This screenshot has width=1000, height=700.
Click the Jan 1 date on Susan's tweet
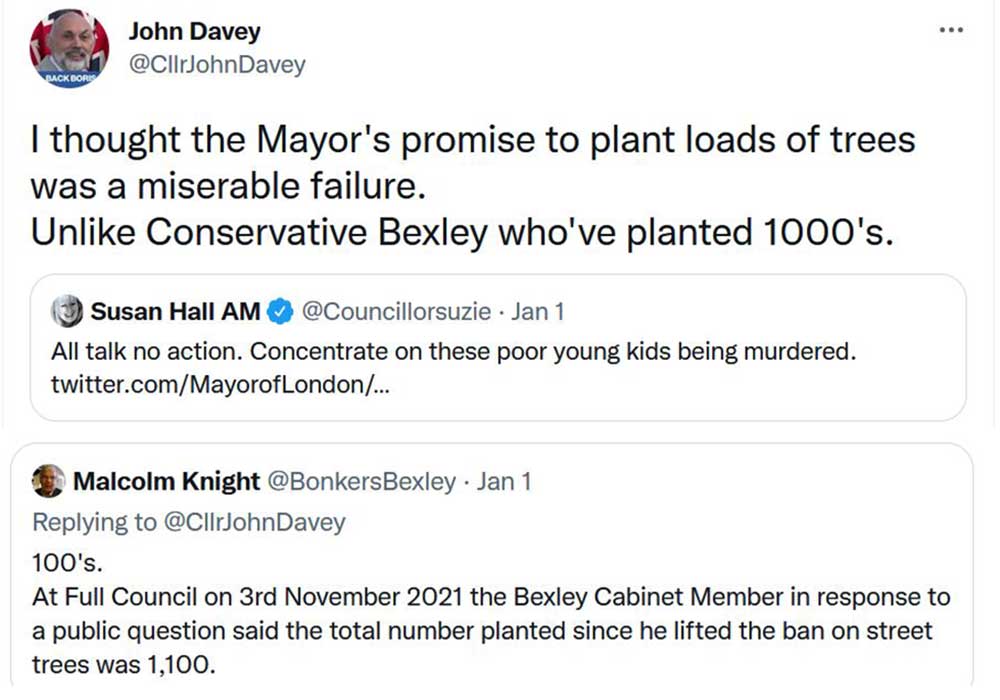[538, 312]
